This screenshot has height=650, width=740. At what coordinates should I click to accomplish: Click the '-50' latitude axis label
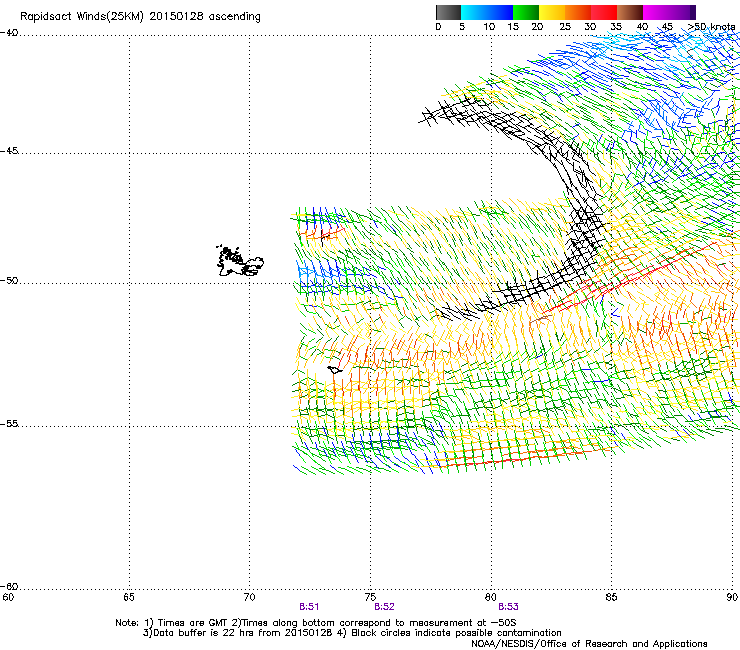[9, 281]
